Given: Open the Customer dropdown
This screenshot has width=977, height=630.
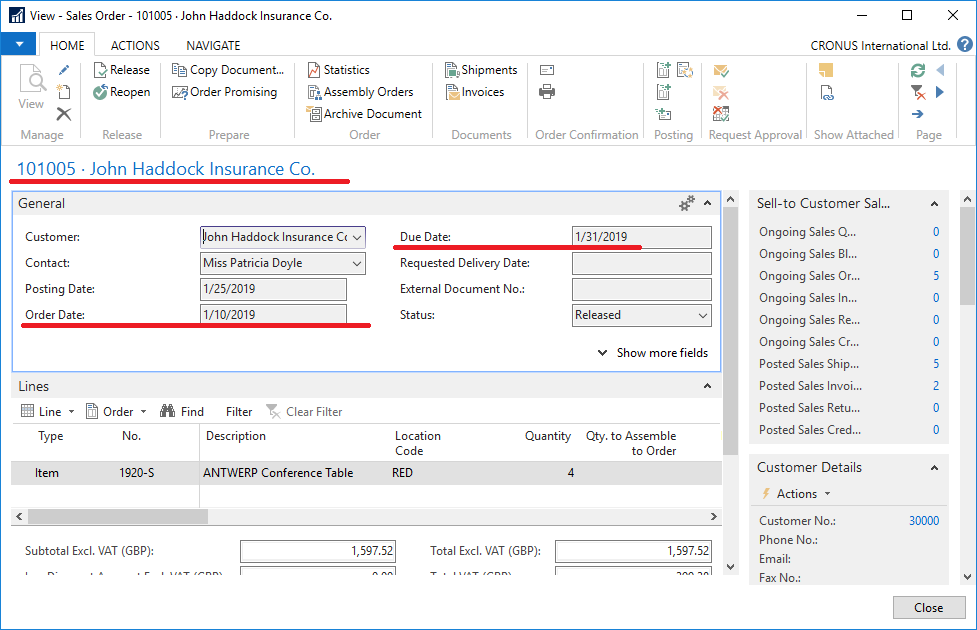Looking at the screenshot, I should point(357,237).
